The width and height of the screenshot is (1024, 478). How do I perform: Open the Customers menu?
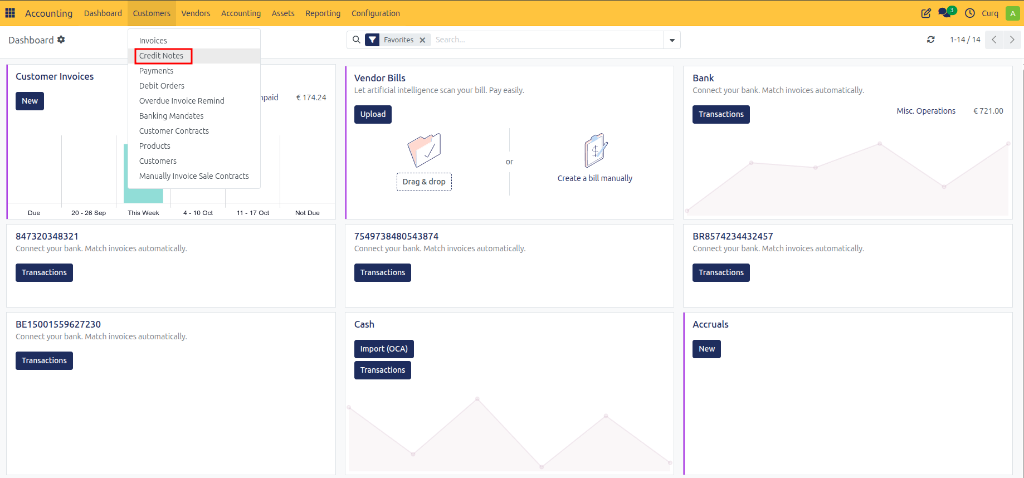152,13
